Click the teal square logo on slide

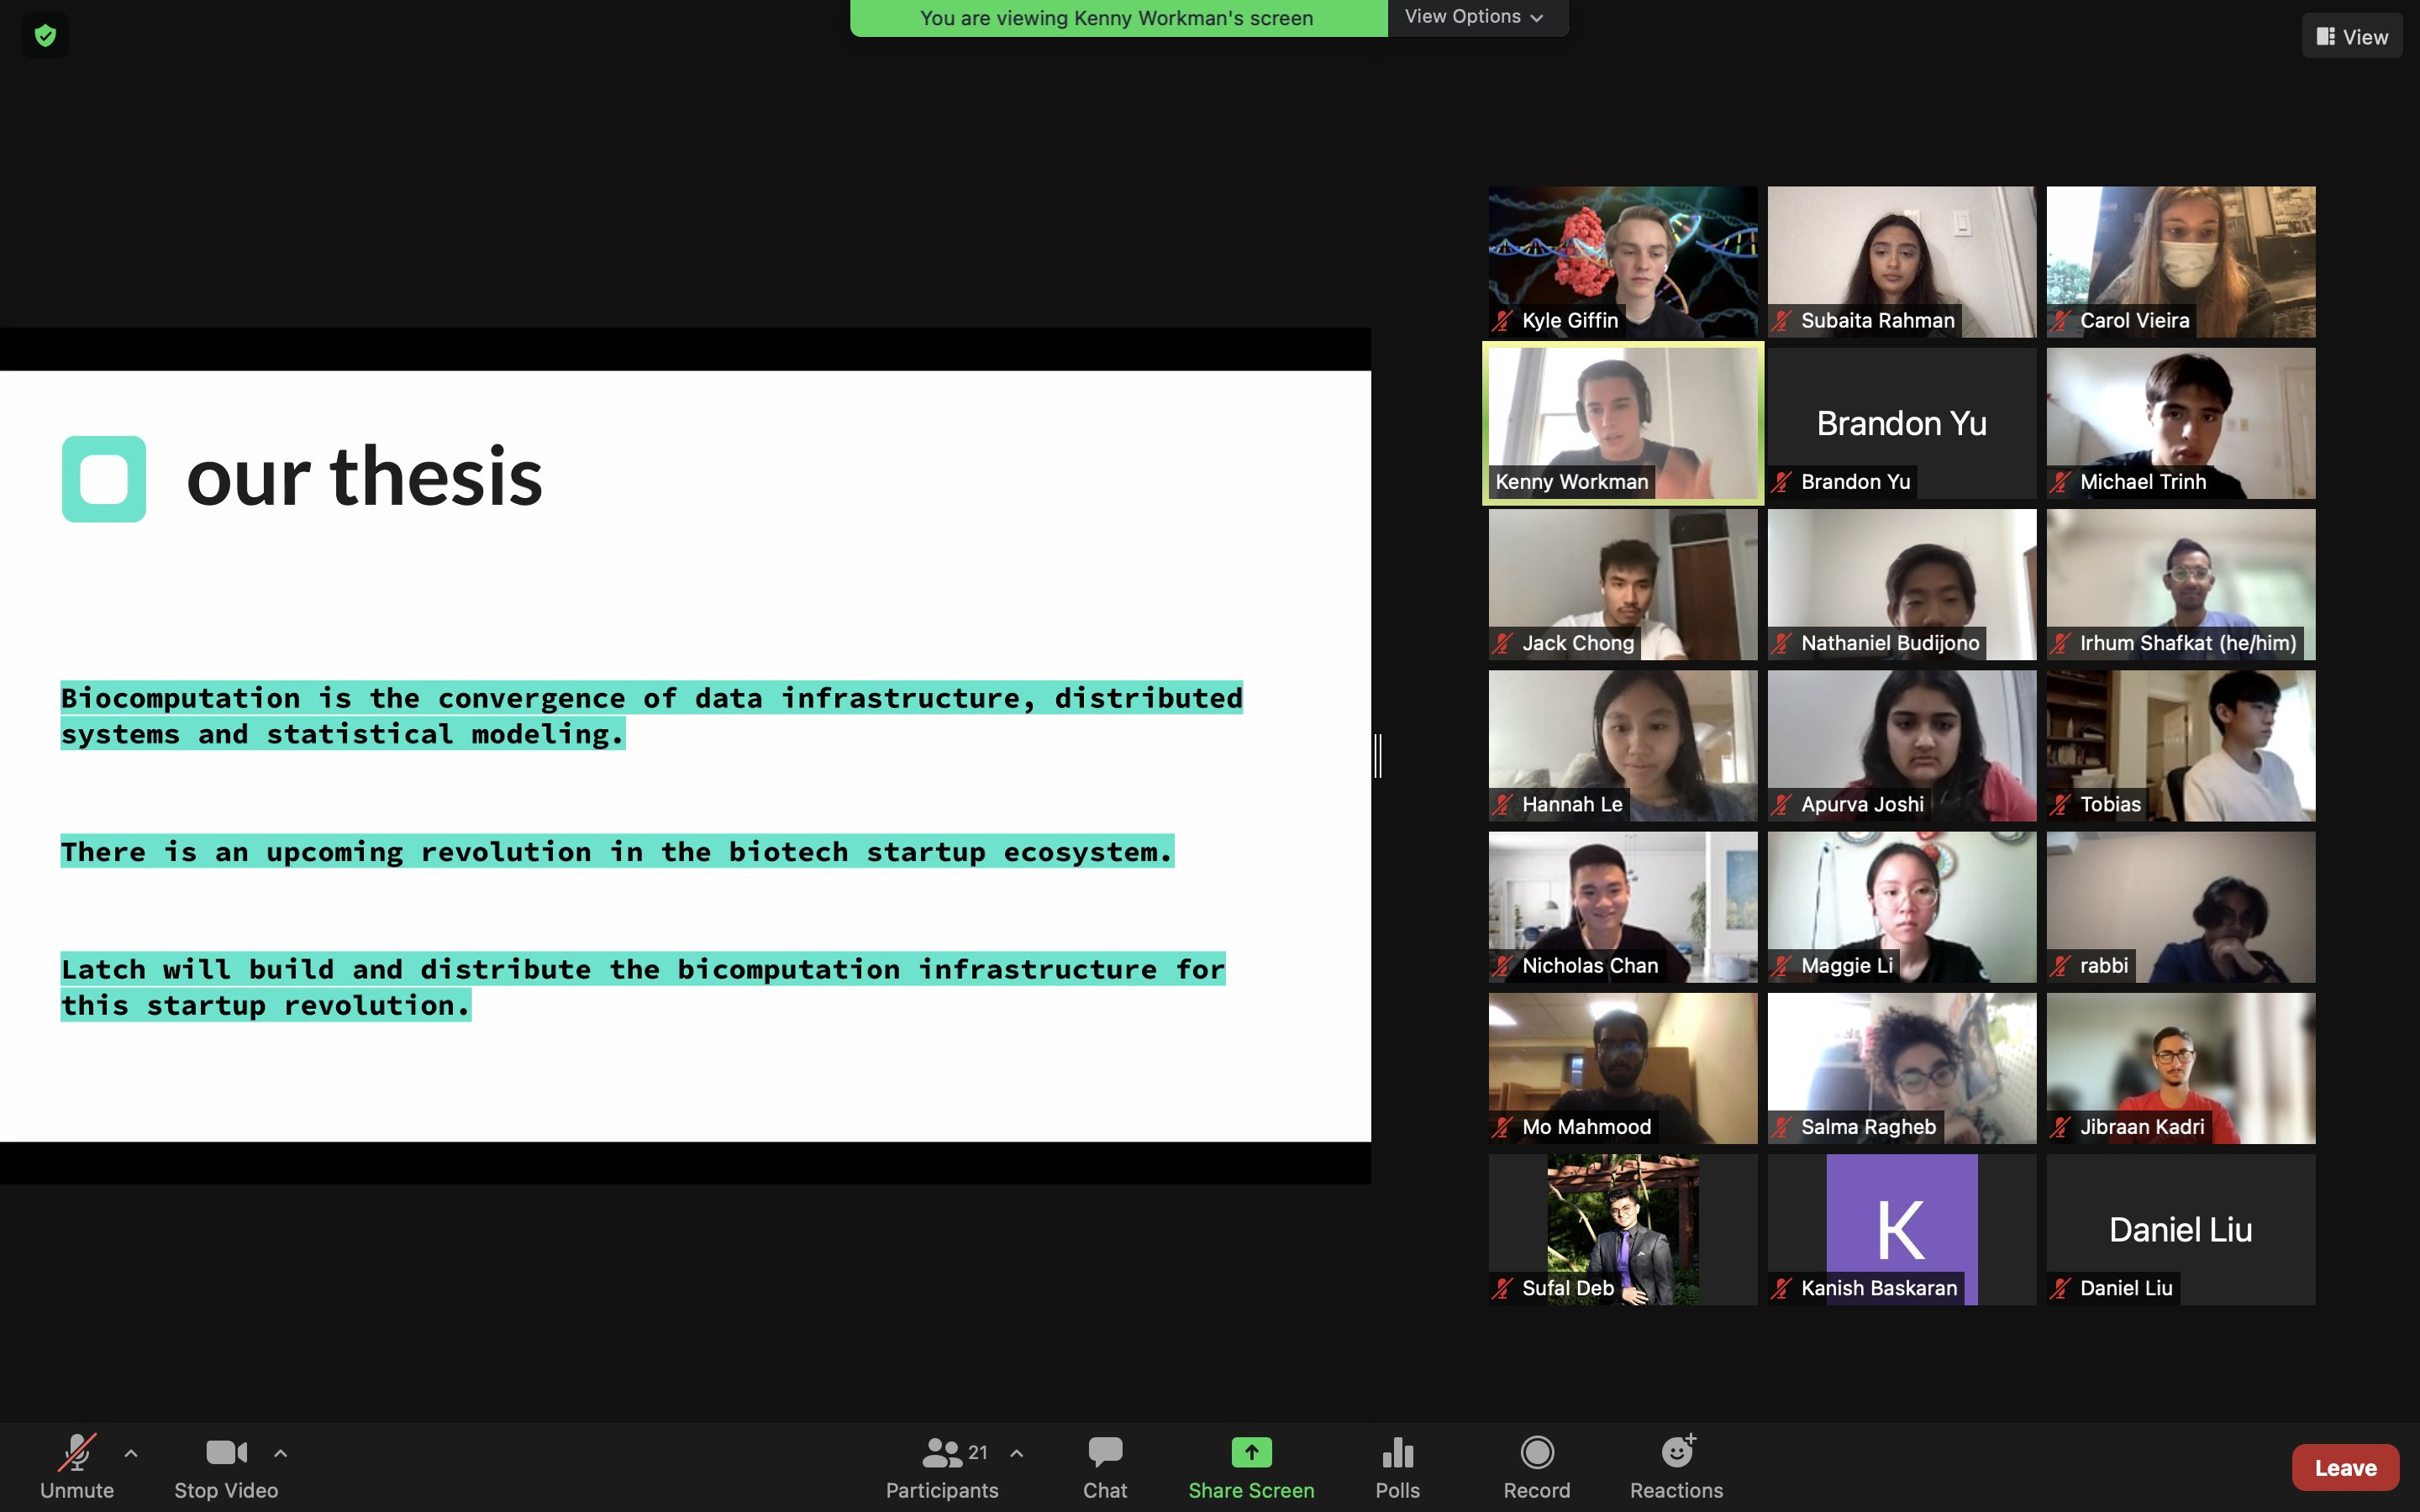click(104, 478)
